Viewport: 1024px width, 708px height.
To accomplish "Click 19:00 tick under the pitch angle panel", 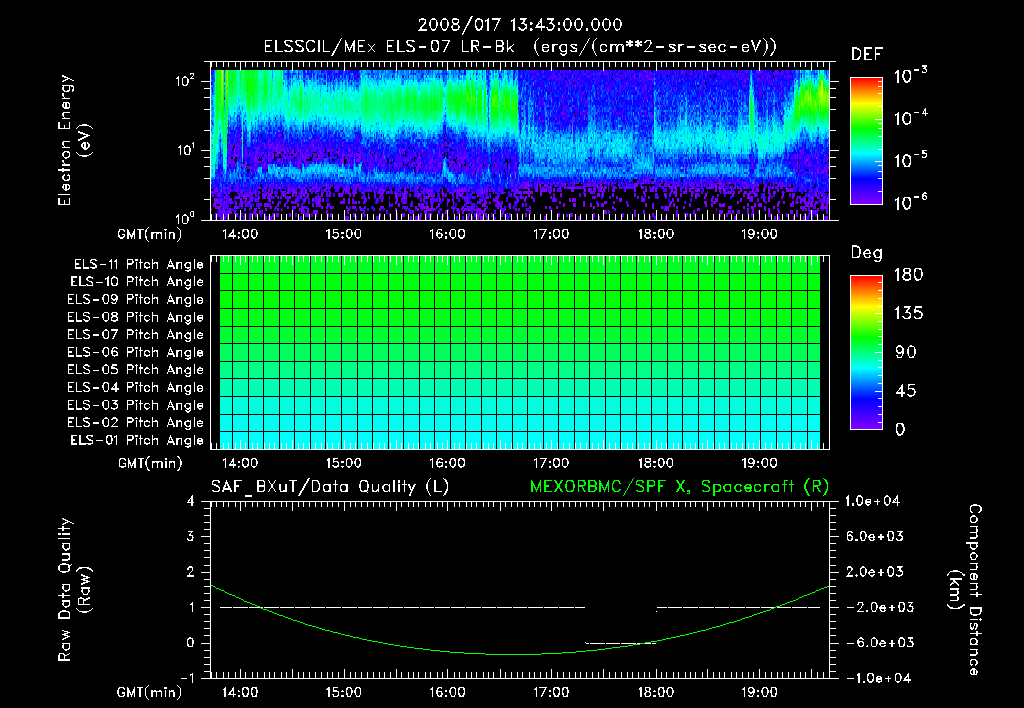I will tap(759, 463).
